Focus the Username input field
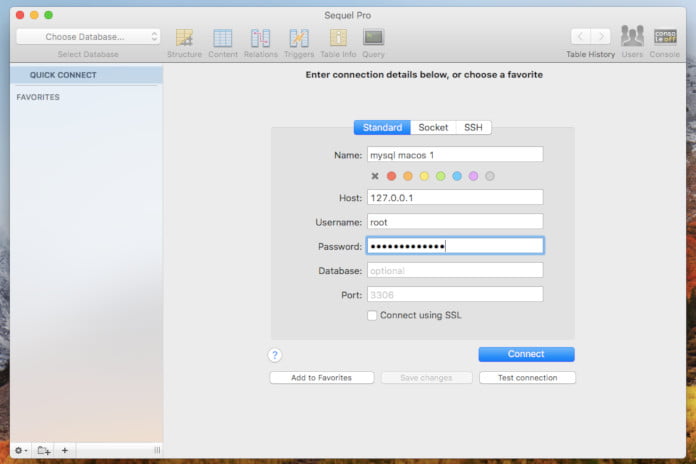 click(x=455, y=222)
